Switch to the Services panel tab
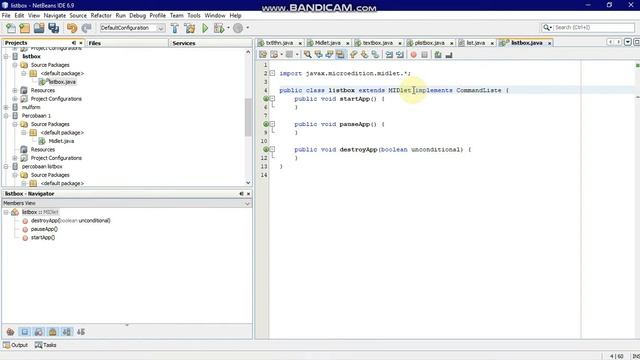This screenshot has width=640, height=360. (184, 43)
